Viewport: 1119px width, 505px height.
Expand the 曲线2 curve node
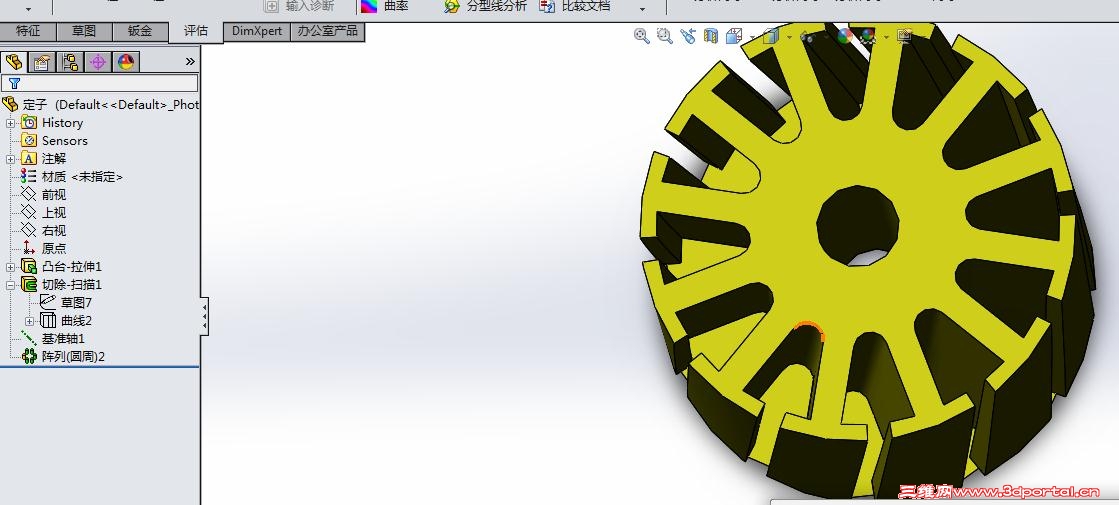click(x=29, y=321)
